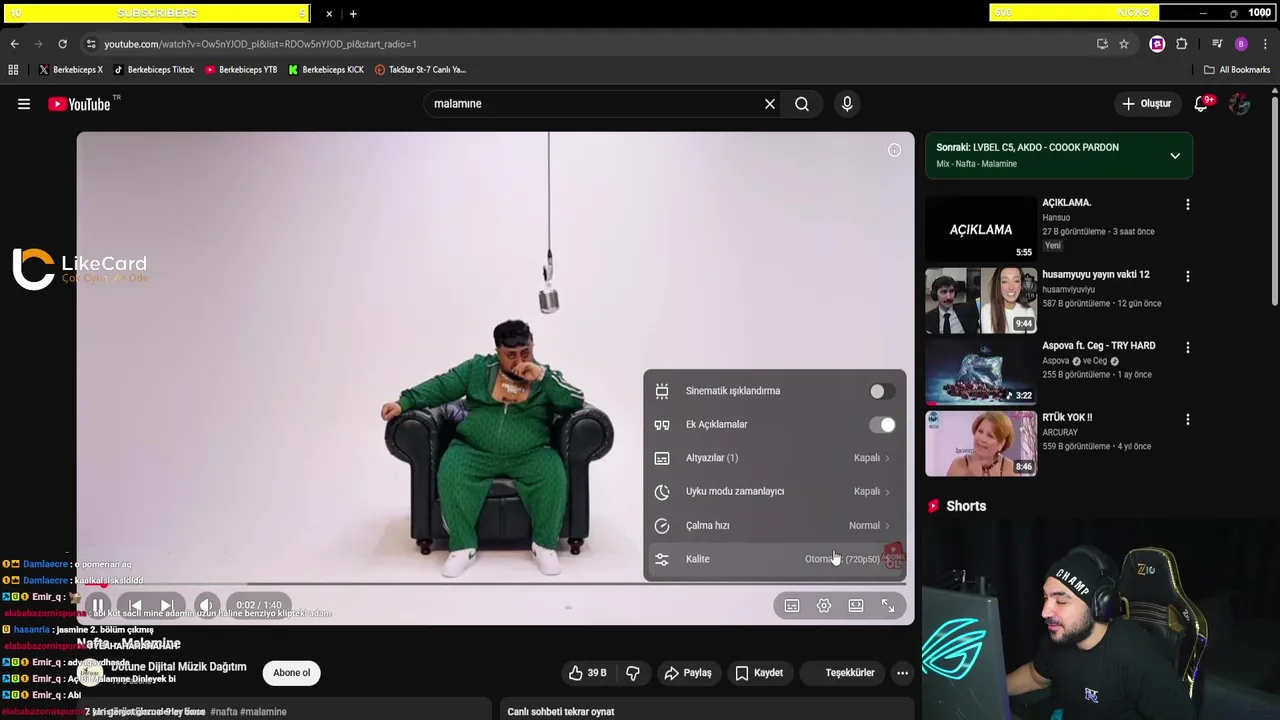Clear the search box with X
Viewport: 1280px width, 720px height.
coord(770,104)
